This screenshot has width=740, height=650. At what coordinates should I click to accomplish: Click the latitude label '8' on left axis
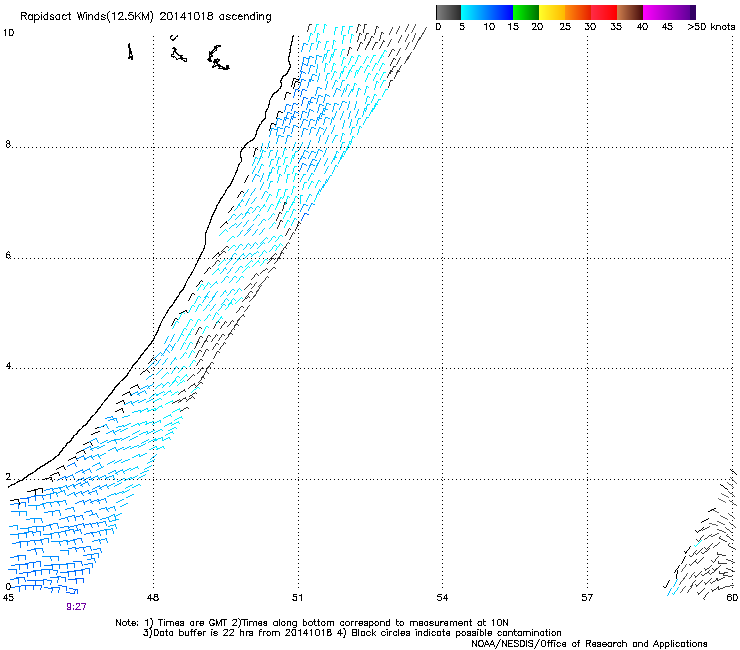tap(8, 144)
